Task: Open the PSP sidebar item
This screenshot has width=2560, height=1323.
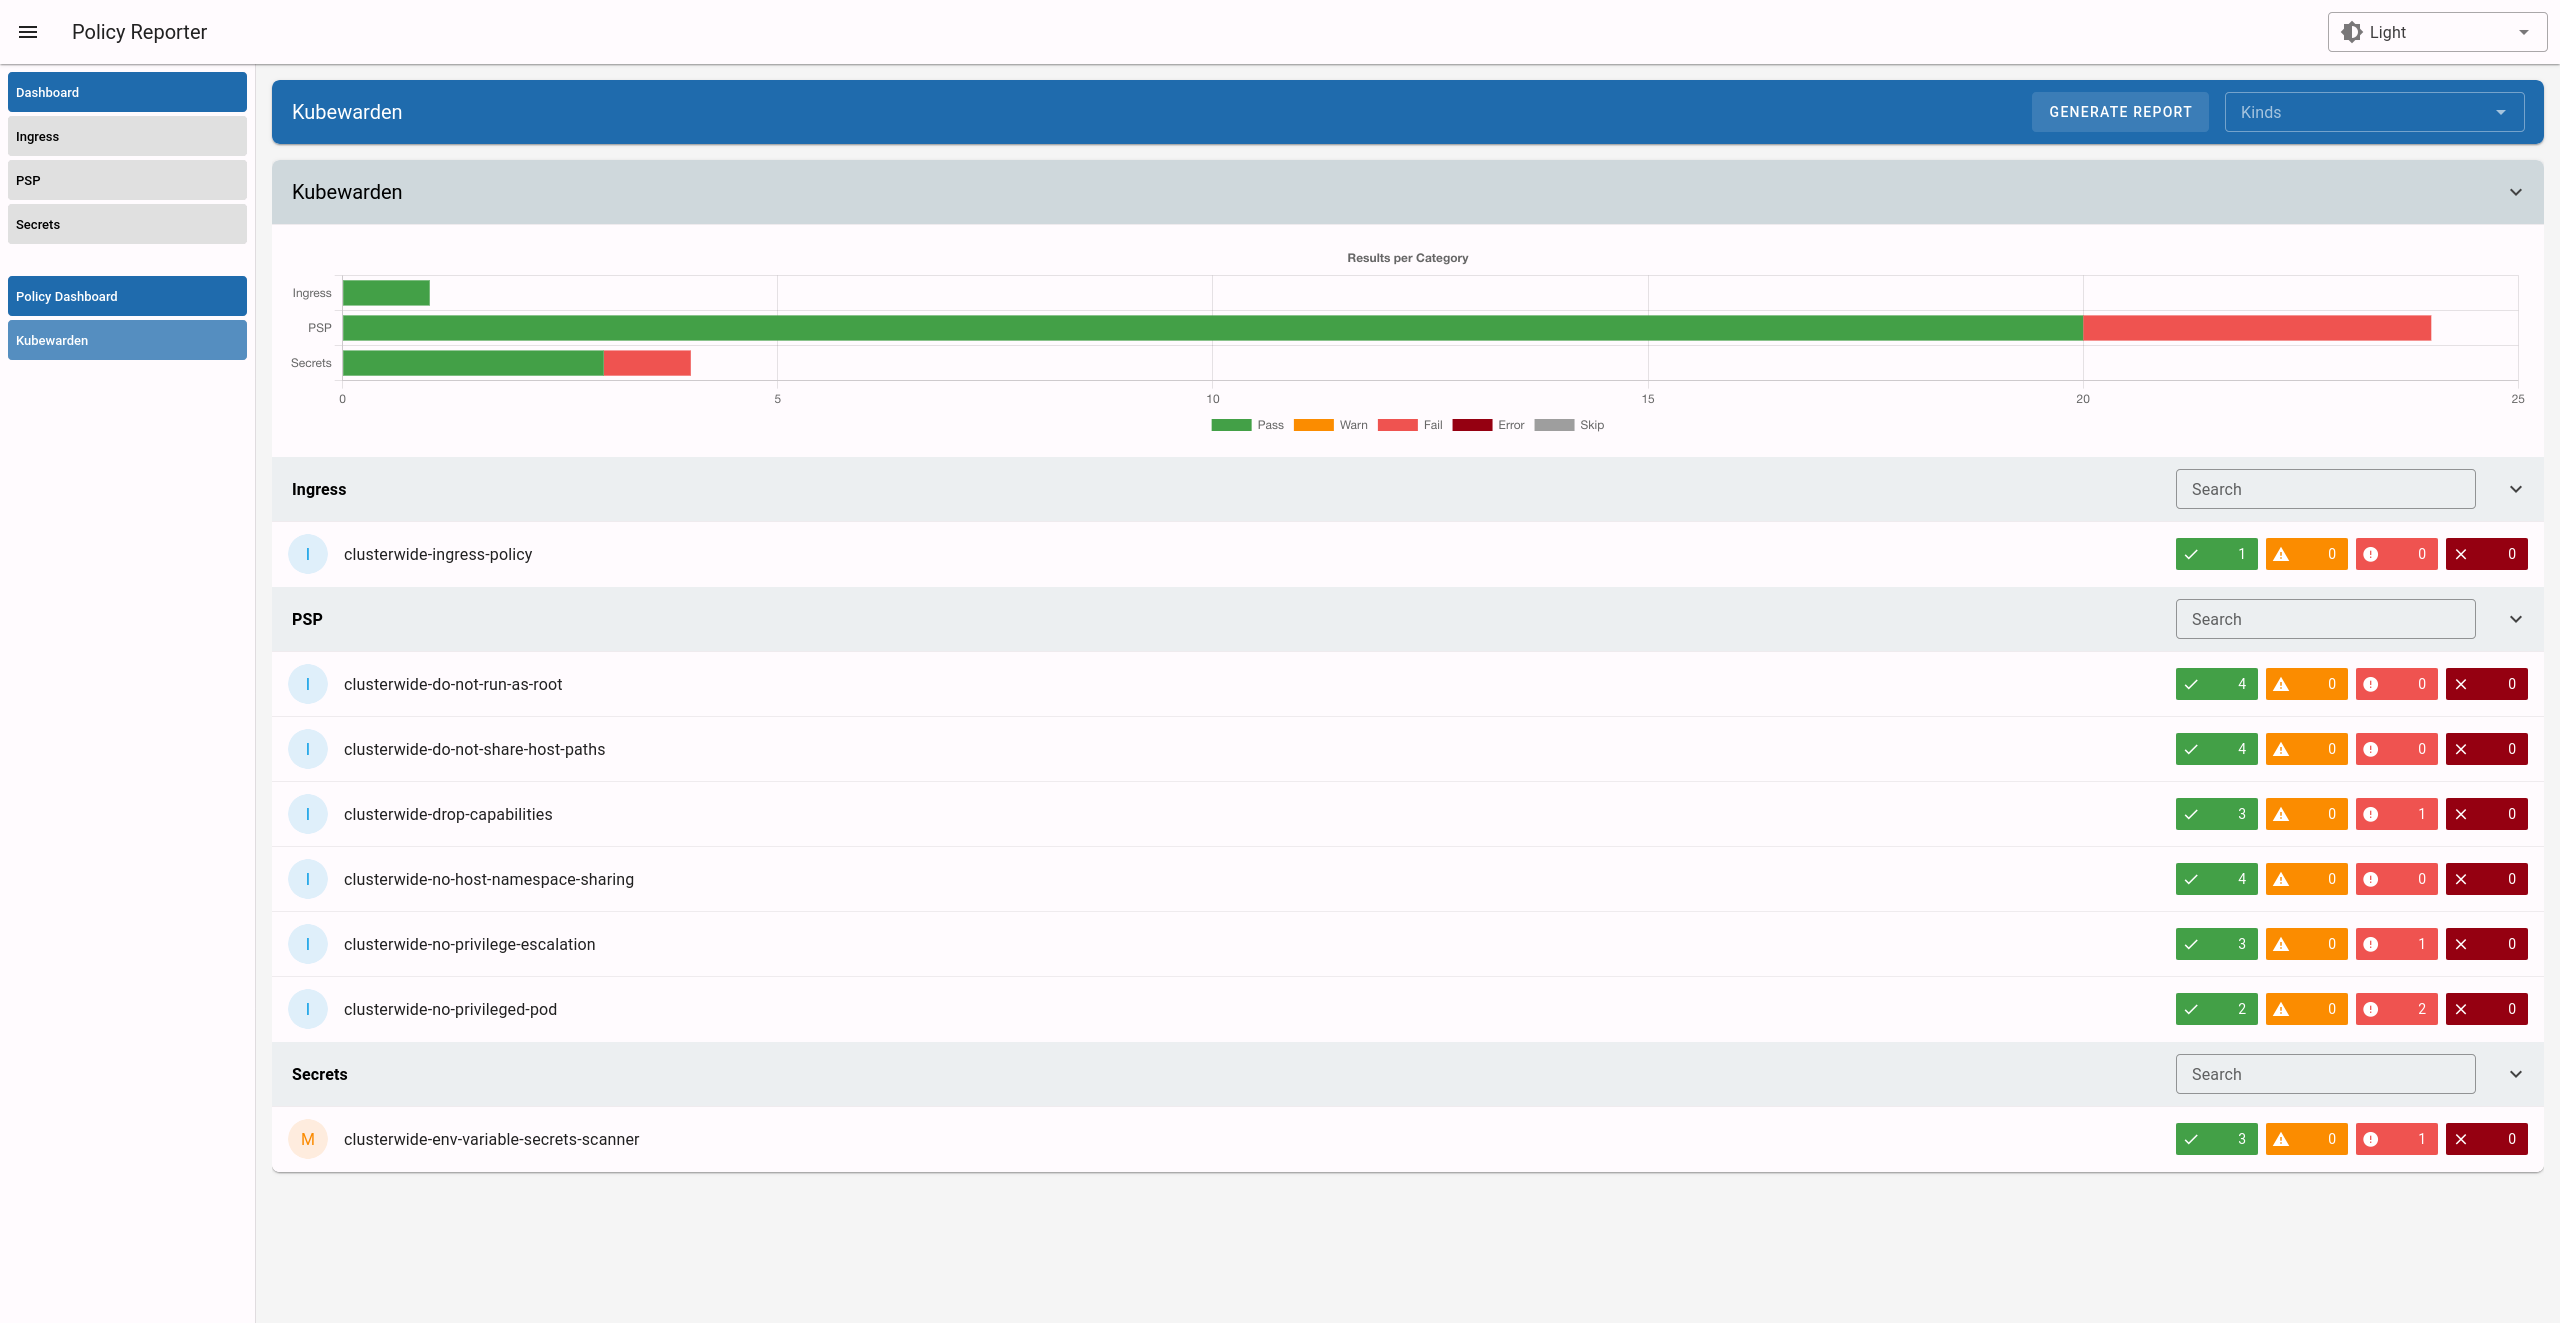Action: pyautogui.click(x=127, y=180)
